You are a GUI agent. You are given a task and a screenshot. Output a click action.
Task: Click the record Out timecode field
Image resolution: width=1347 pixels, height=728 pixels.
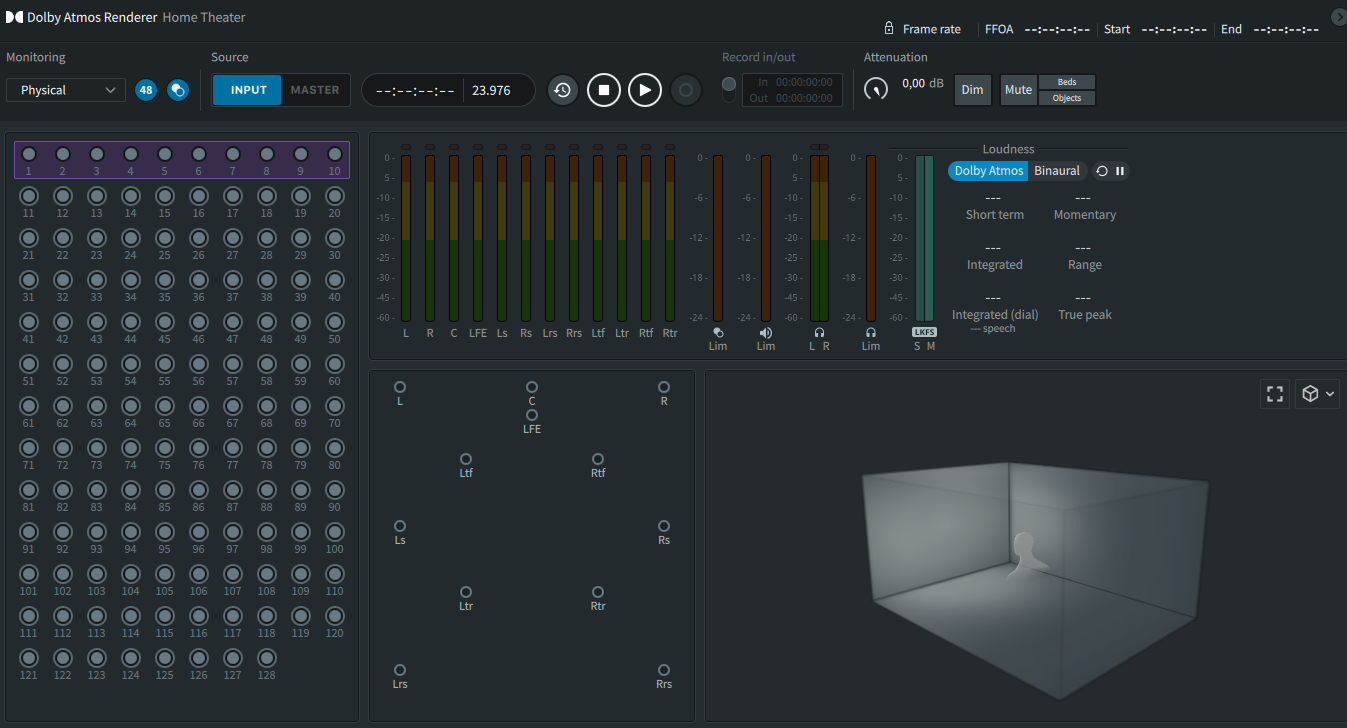tap(804, 98)
